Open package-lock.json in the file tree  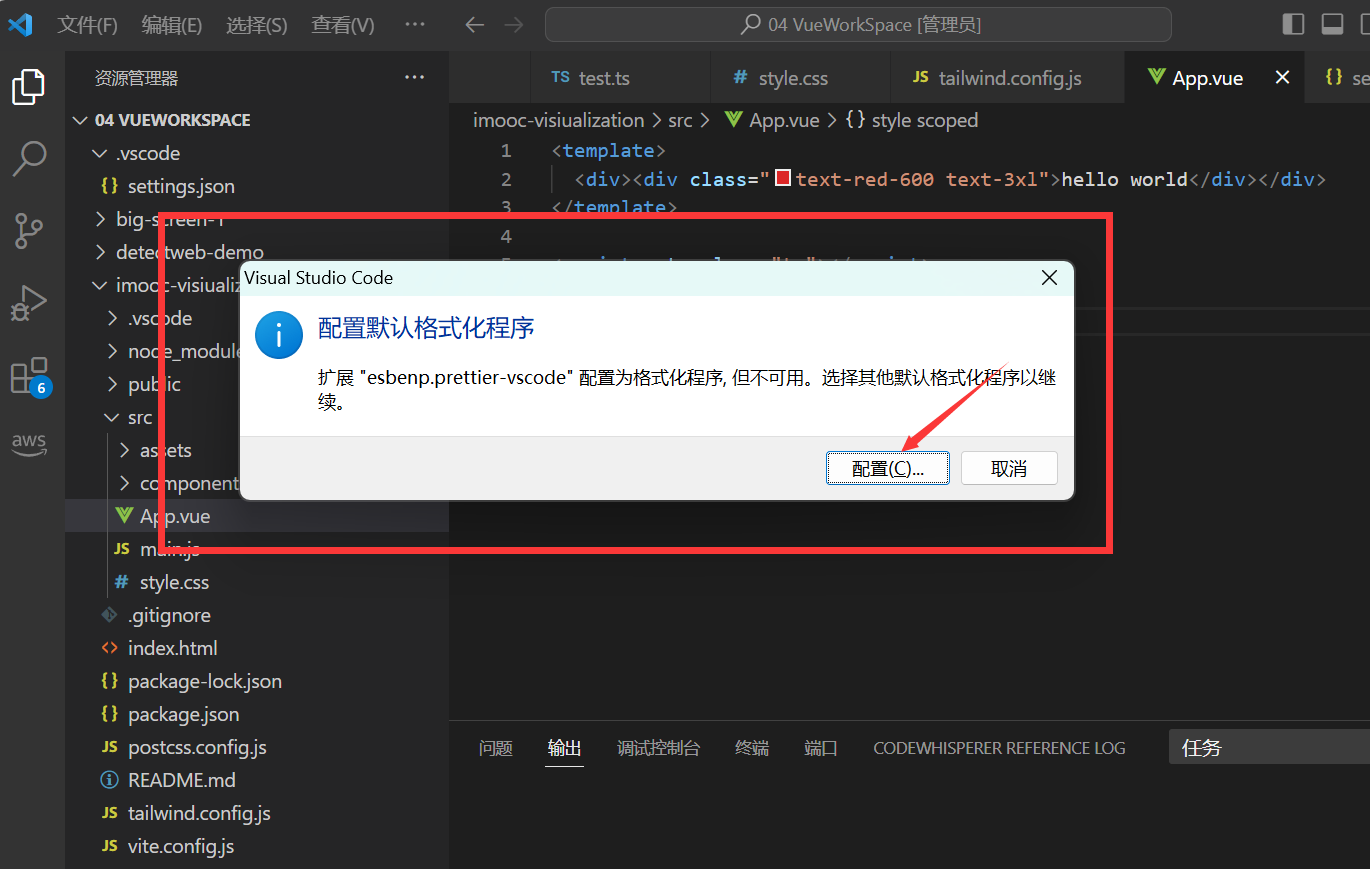click(257, 681)
